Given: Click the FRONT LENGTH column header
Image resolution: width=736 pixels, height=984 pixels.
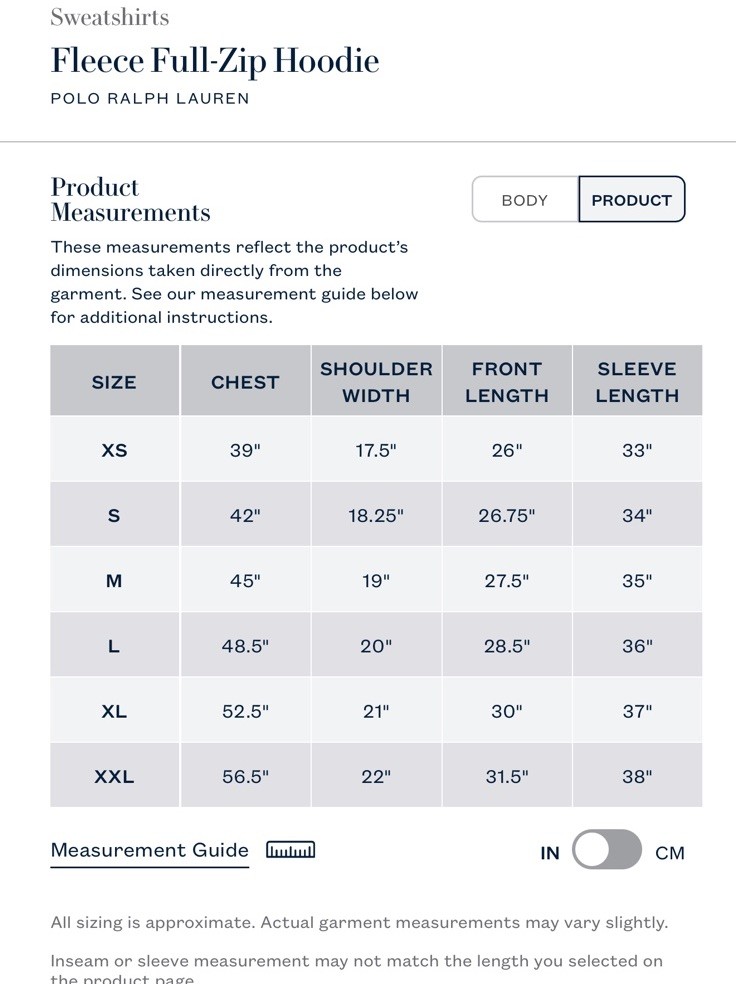Looking at the screenshot, I should (x=507, y=382).
